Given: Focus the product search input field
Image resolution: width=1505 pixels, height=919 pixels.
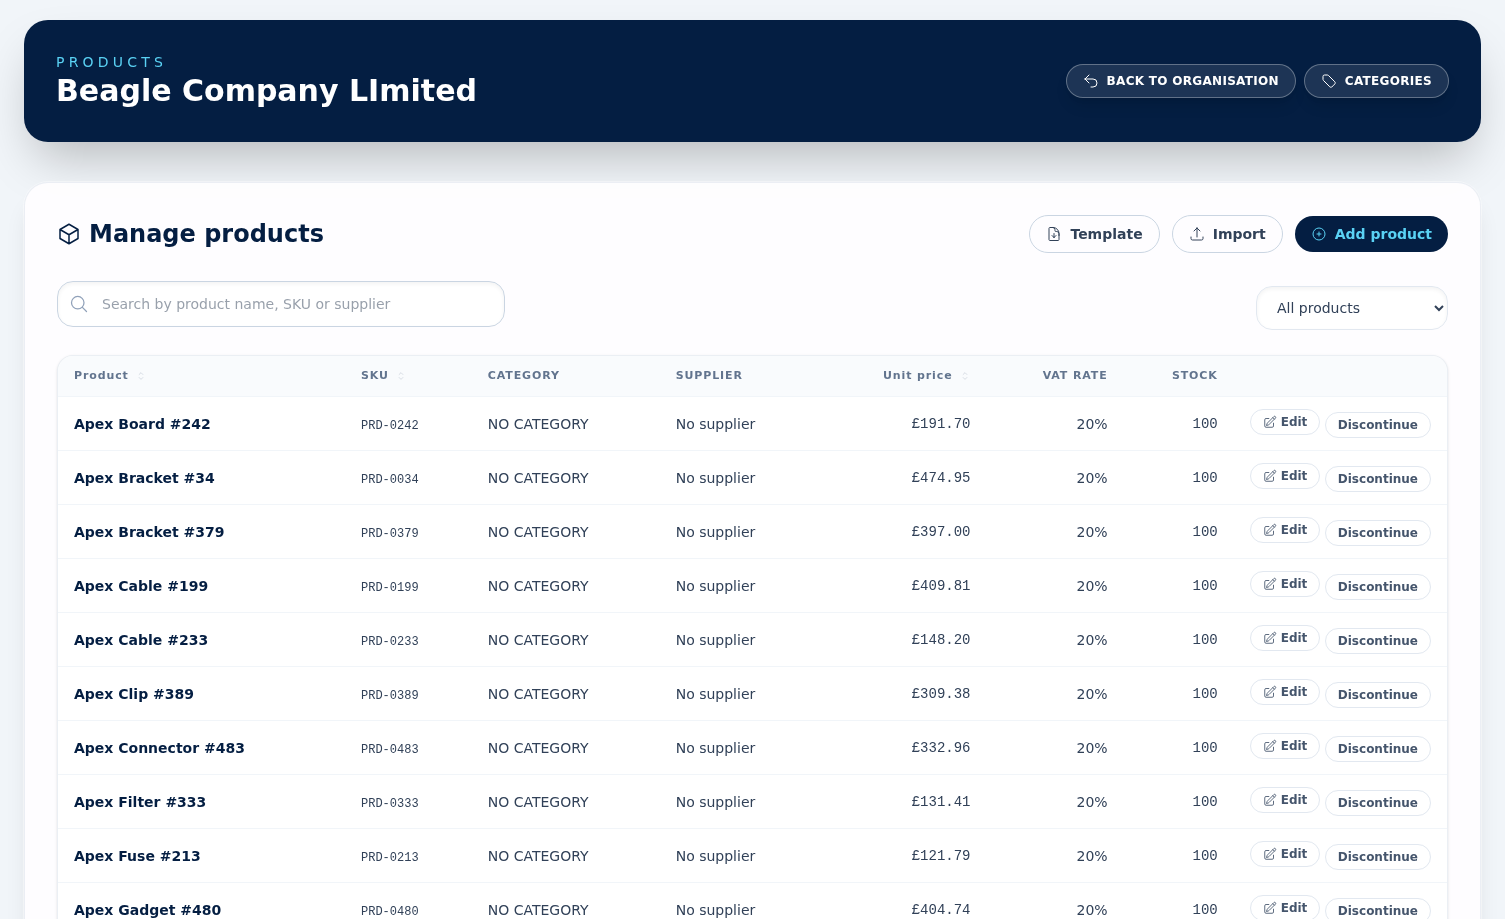Looking at the screenshot, I should 281,304.
